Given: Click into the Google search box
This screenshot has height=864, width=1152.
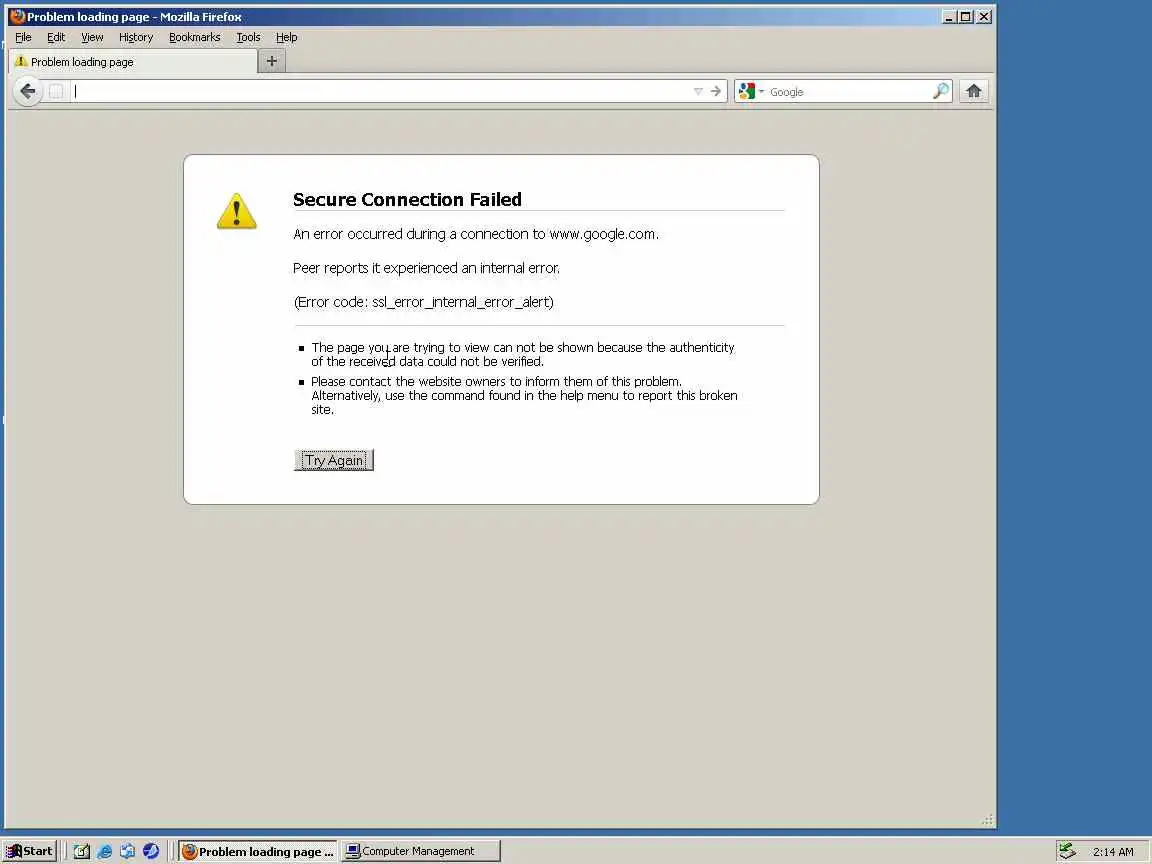Looking at the screenshot, I should pos(849,91).
